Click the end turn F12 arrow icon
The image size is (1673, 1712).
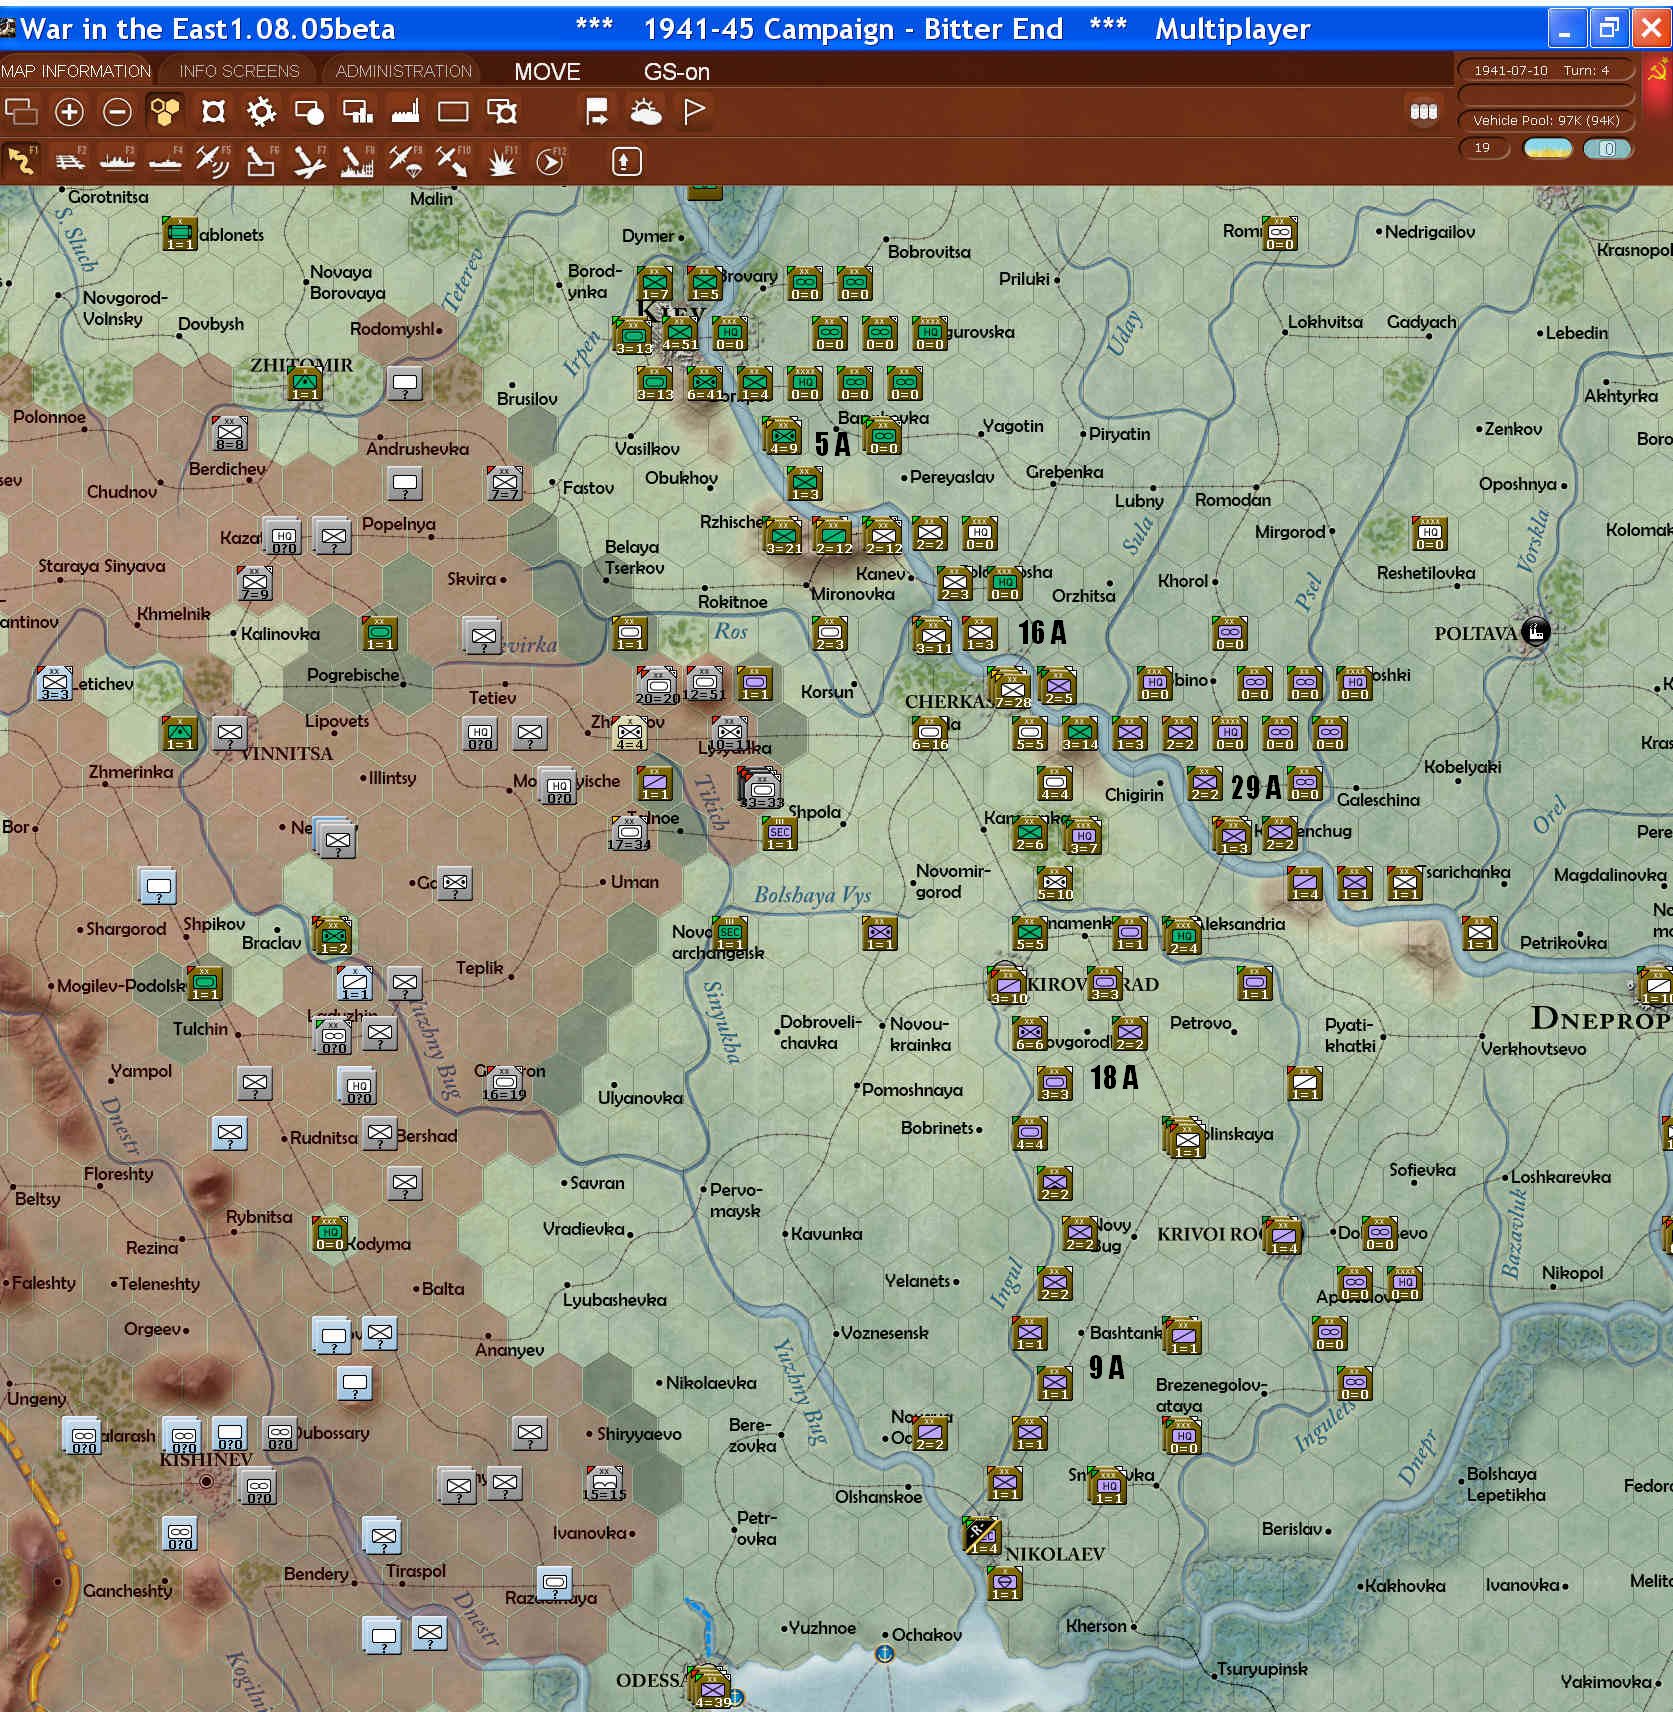(549, 161)
